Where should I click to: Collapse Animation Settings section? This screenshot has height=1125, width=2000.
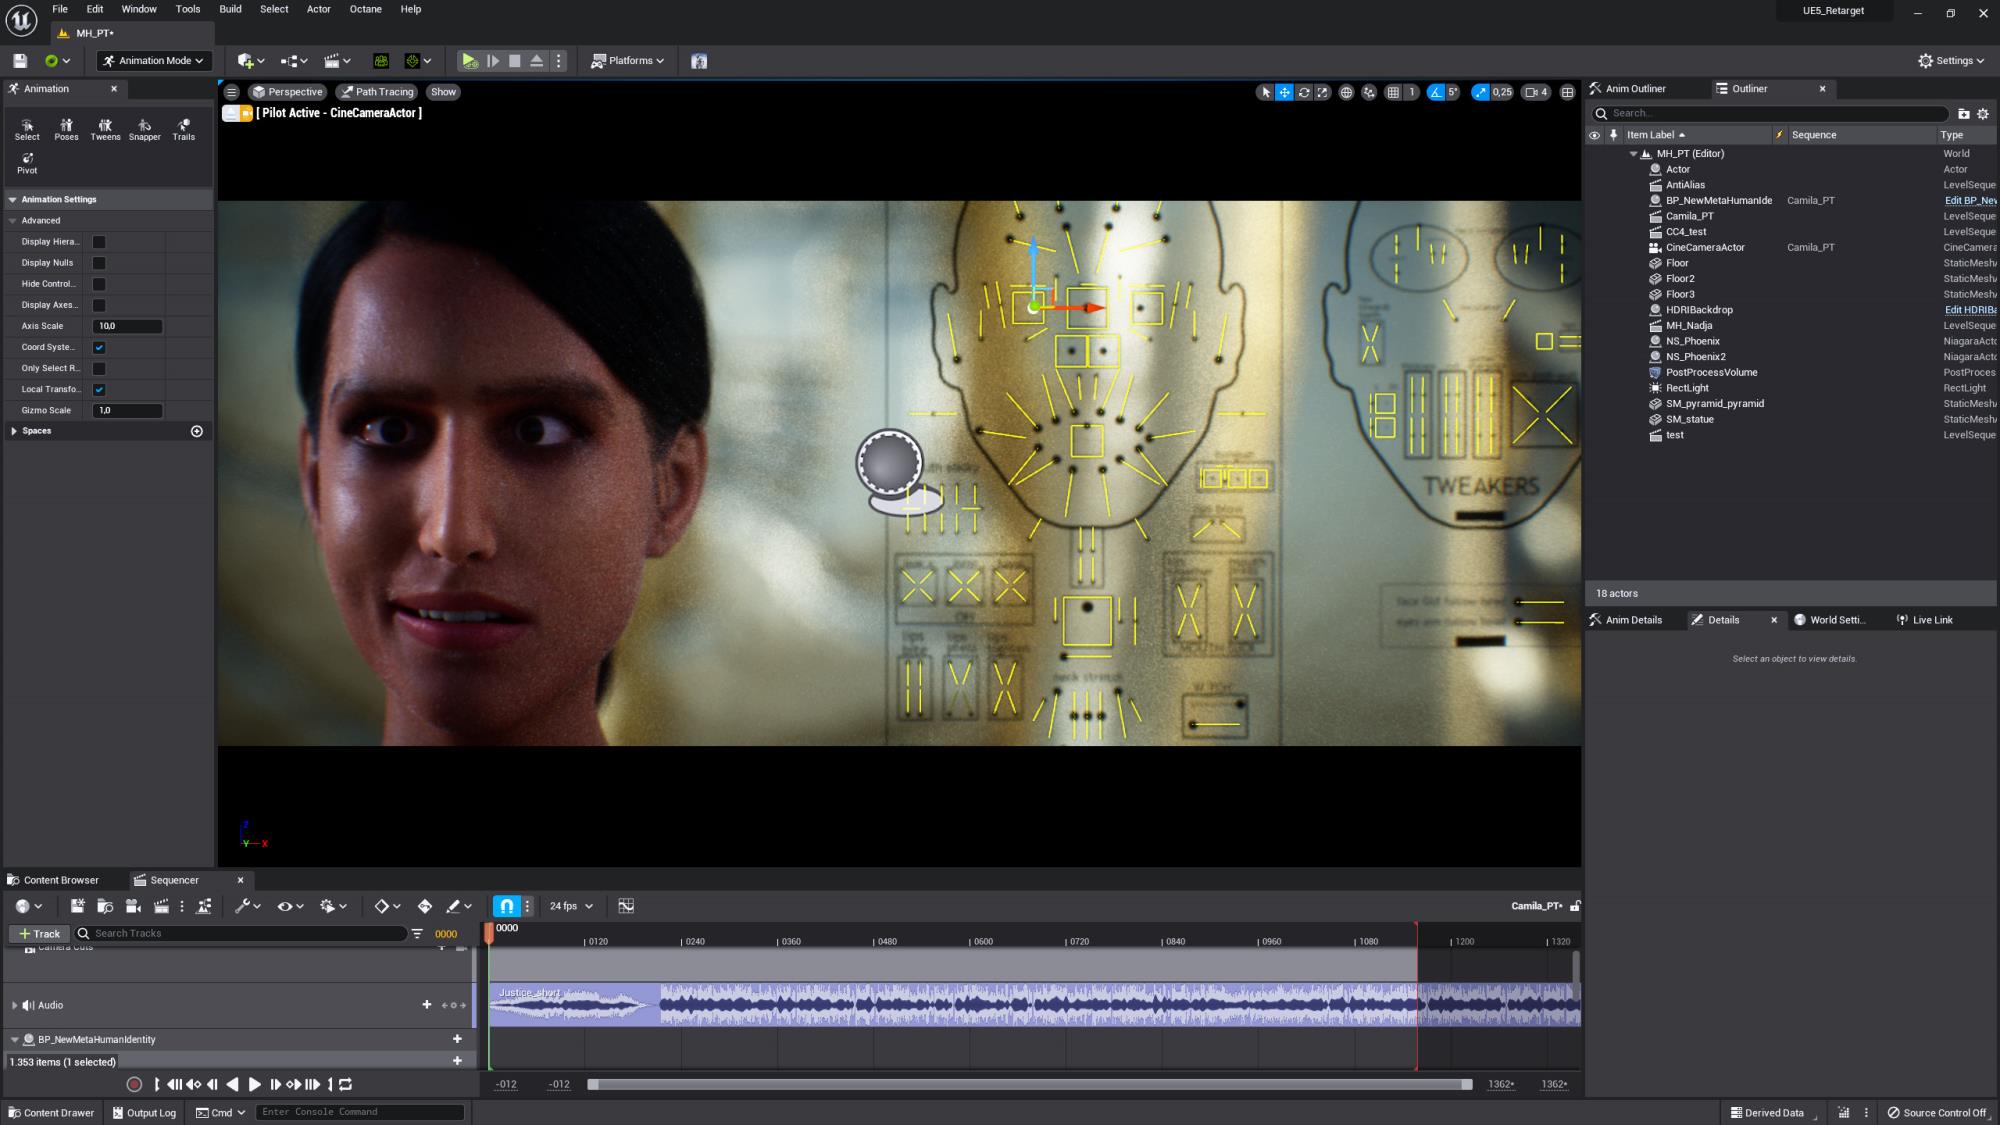[13, 200]
